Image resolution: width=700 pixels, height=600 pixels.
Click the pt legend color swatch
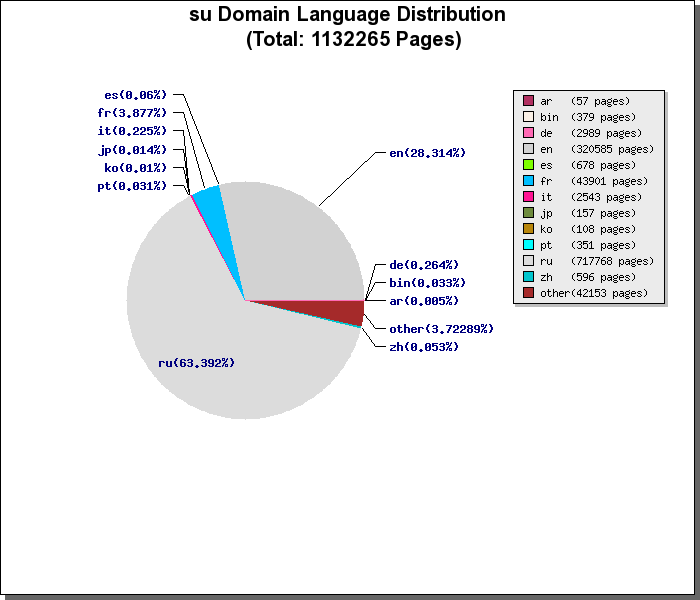pyautogui.click(x=528, y=245)
